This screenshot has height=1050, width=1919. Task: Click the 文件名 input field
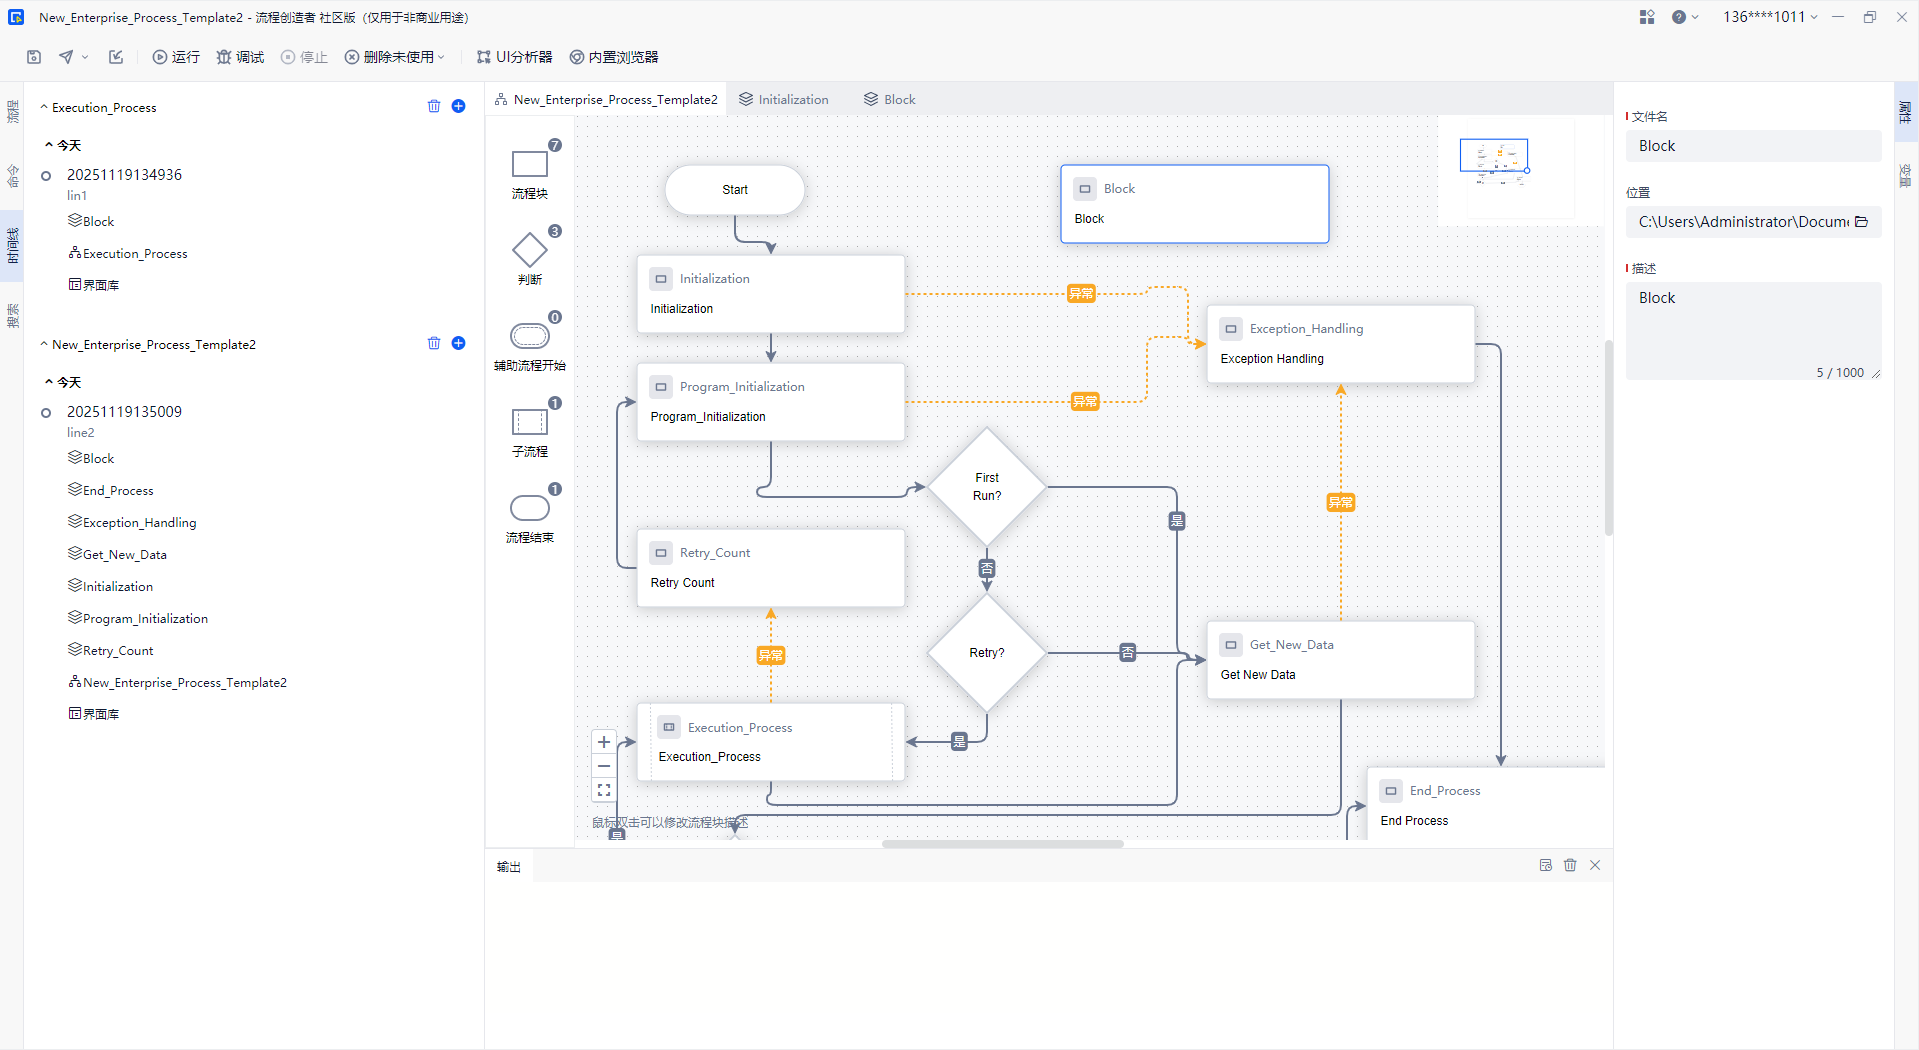point(1752,146)
